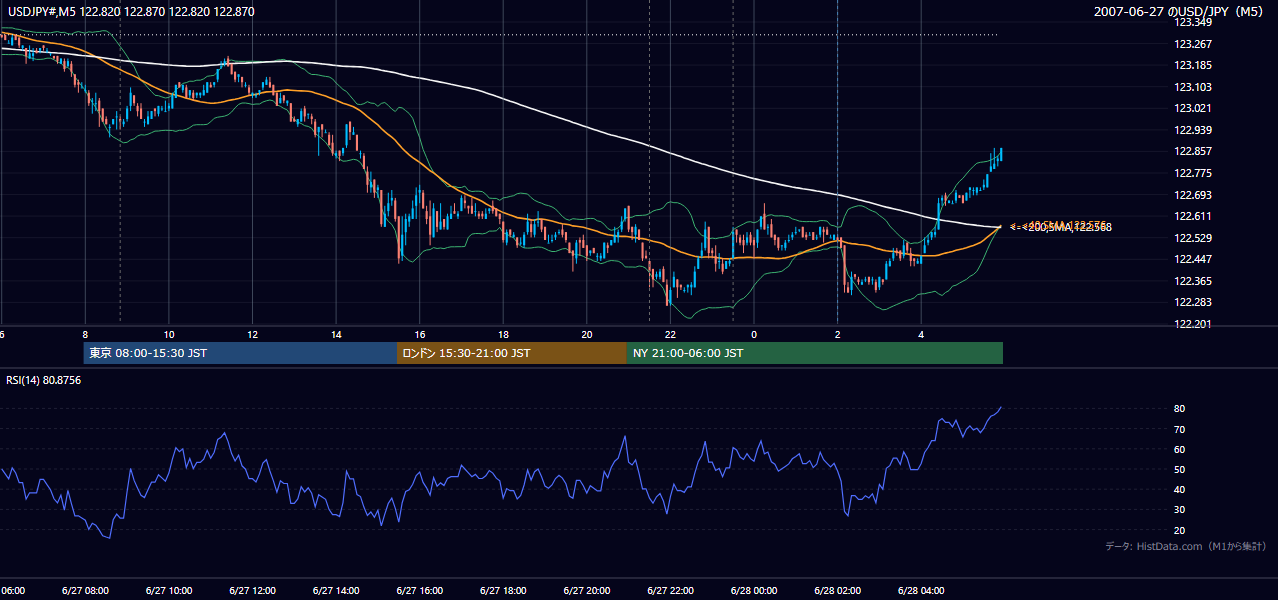The image size is (1278, 600).
Task: Select the 東京 08:00-15:30 JST session bar
Action: click(240, 353)
